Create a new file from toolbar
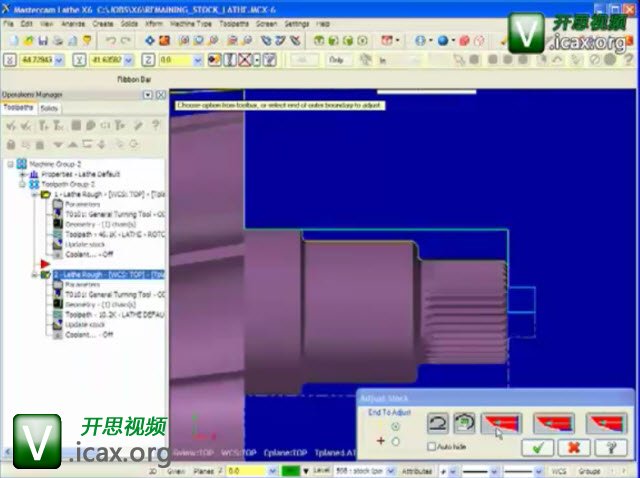 pyautogui.click(x=14, y=40)
